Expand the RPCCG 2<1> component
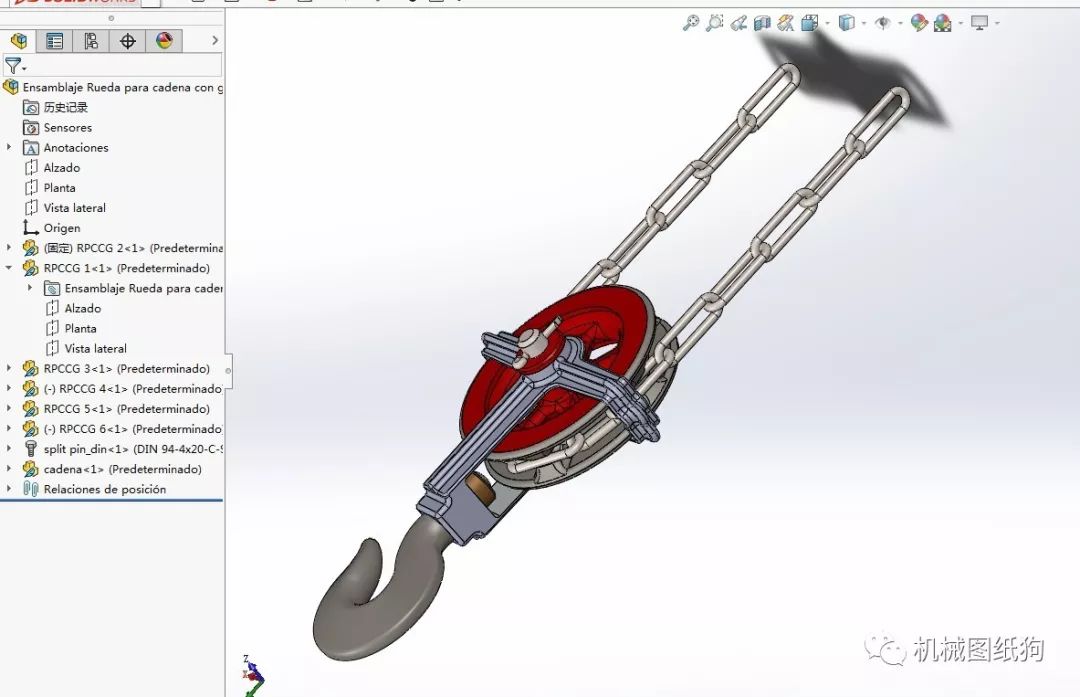Viewport: 1080px width, 697px height. point(9,247)
